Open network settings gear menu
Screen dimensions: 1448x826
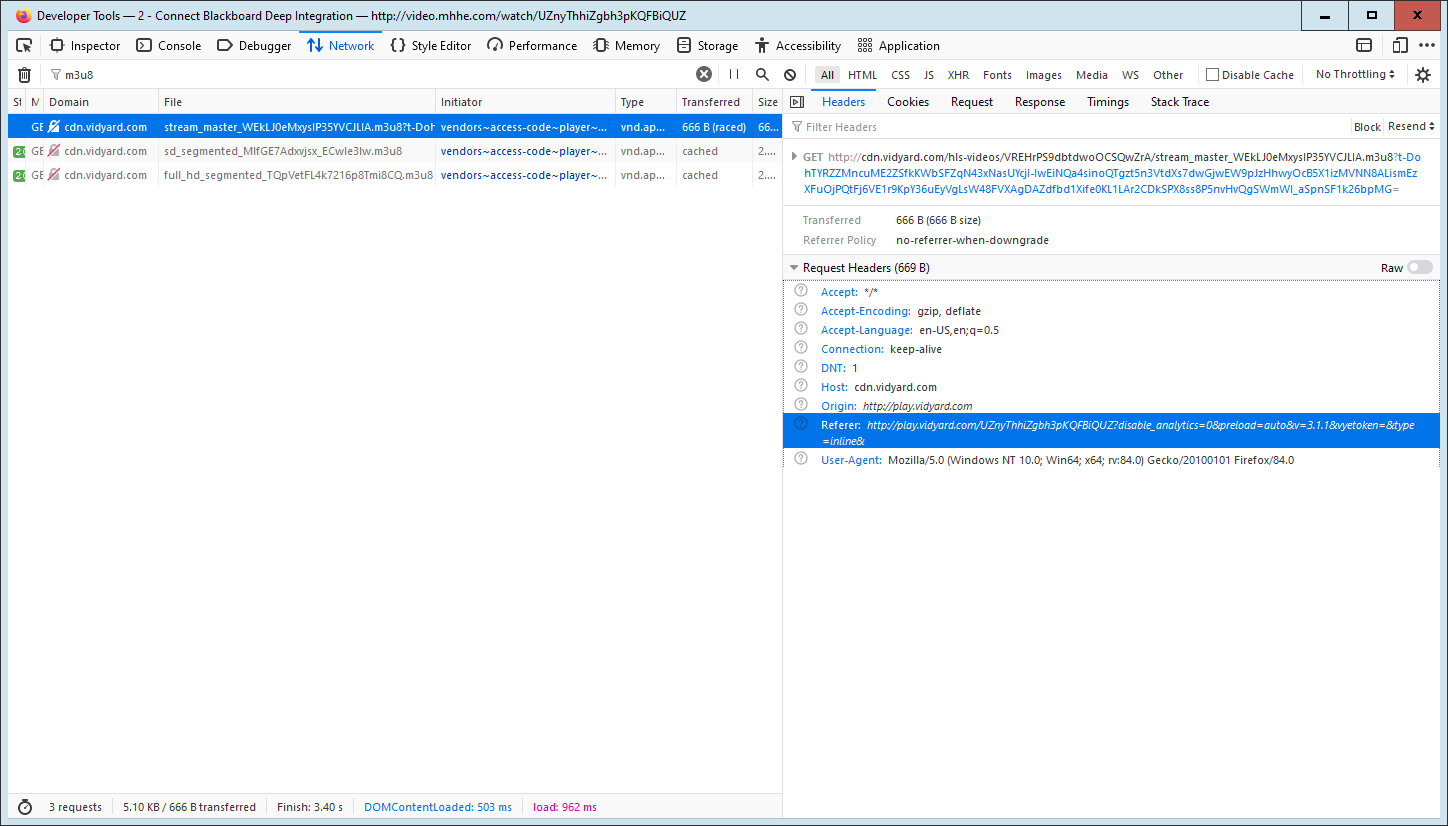(1423, 75)
